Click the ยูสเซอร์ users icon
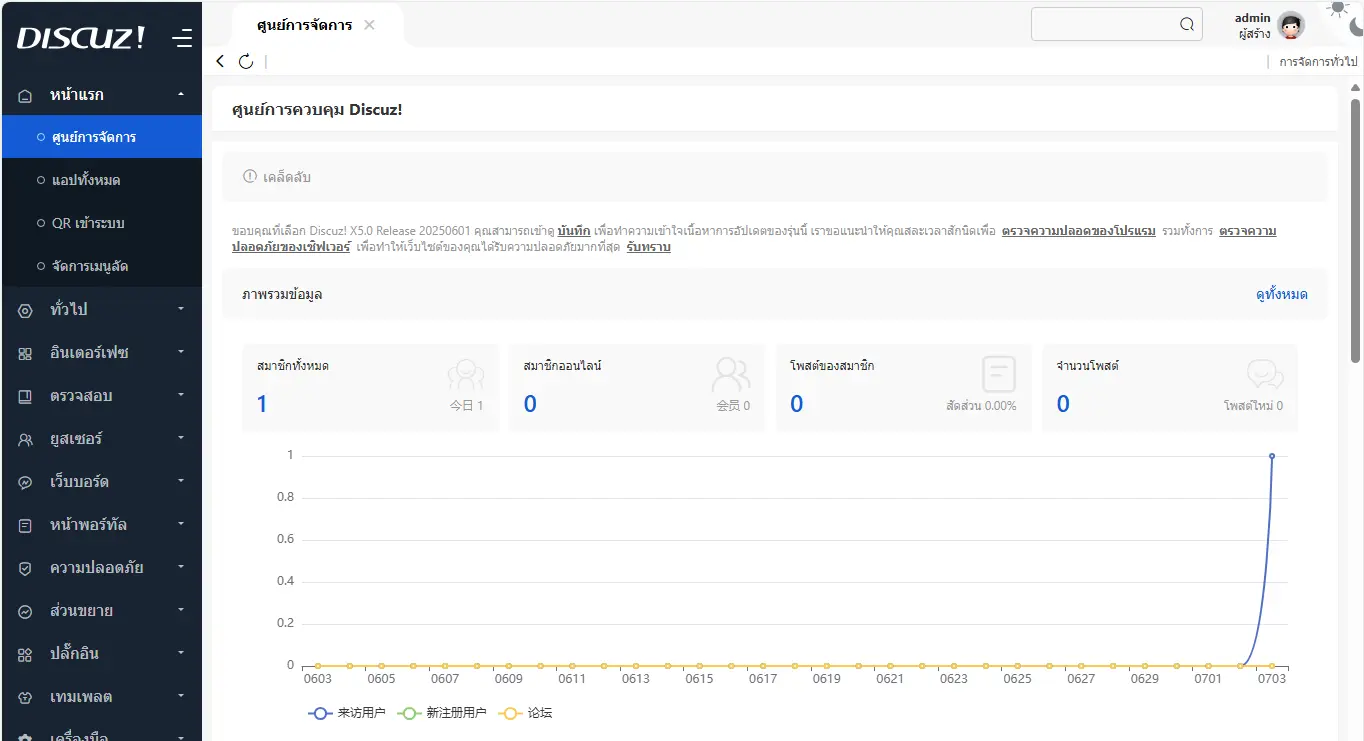The width and height of the screenshot is (1364, 741). click(x=26, y=440)
